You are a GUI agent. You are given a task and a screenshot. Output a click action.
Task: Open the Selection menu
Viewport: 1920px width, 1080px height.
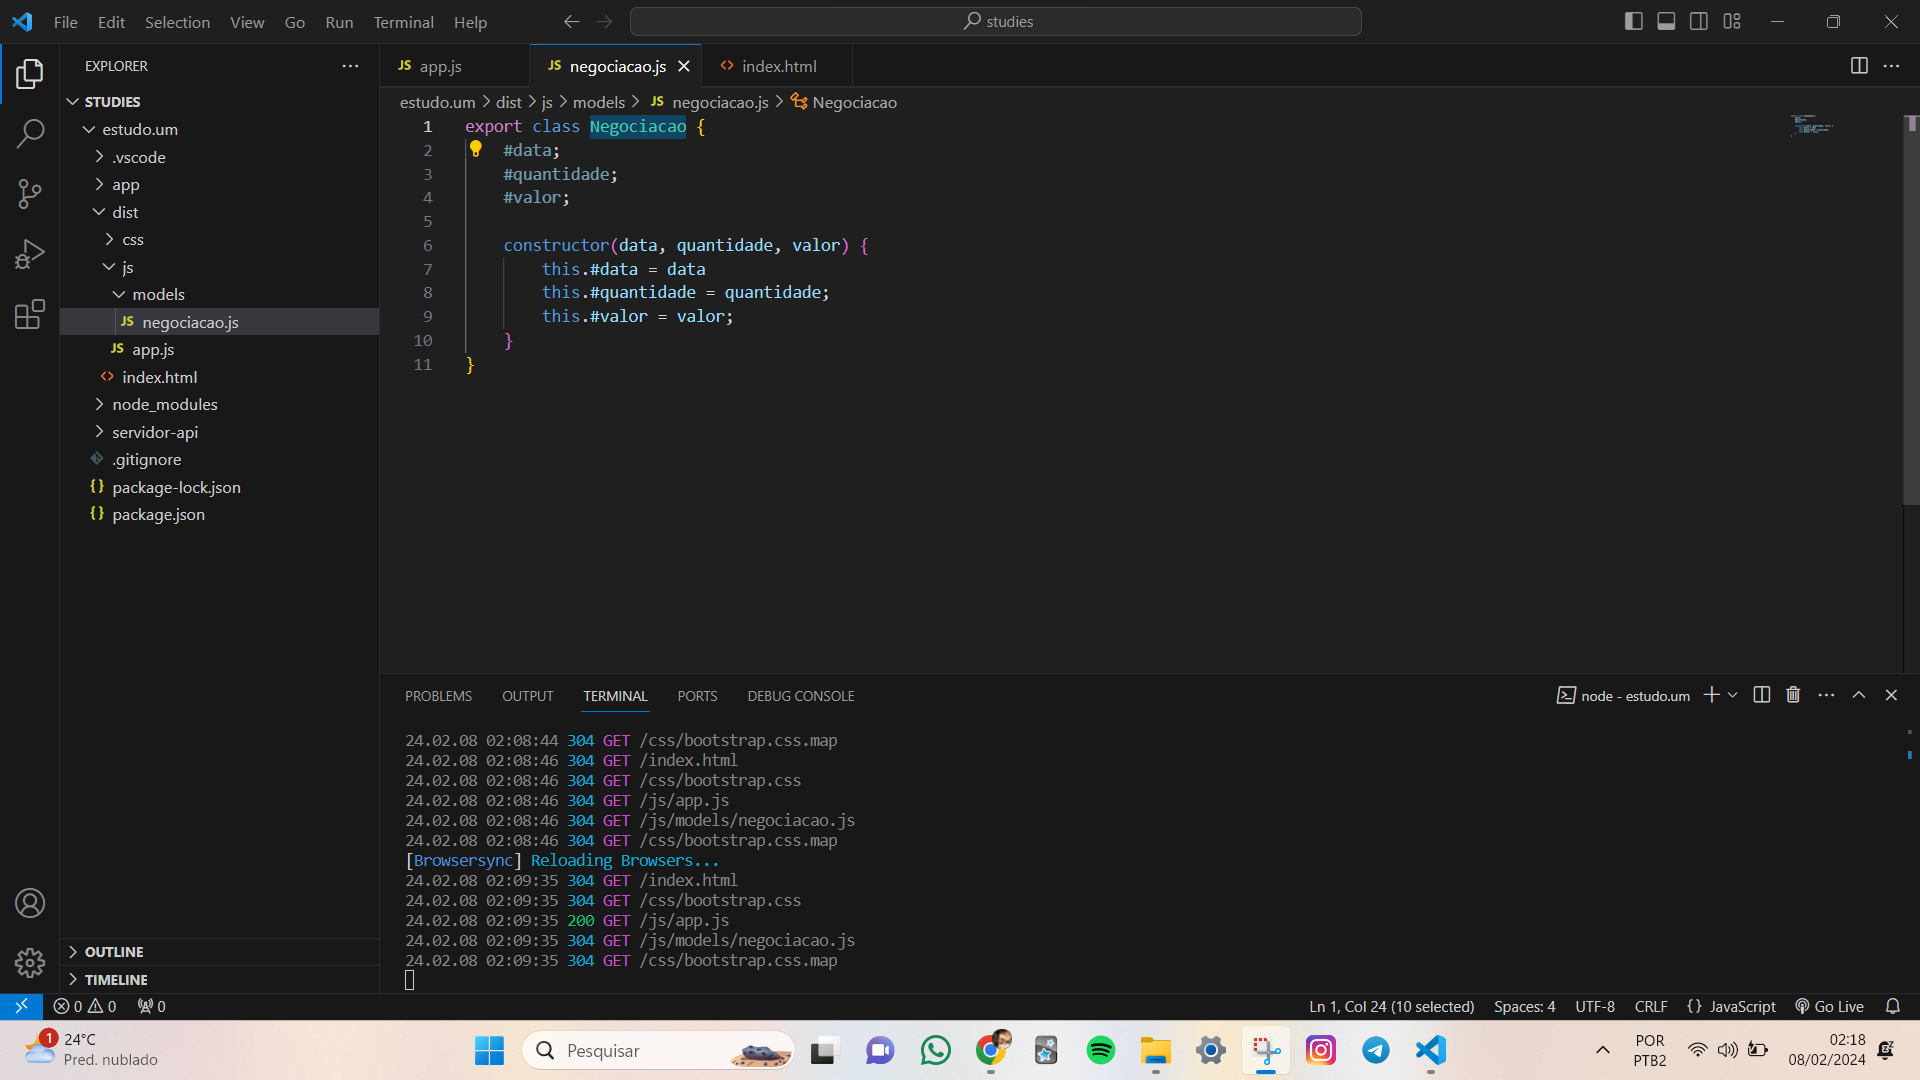(x=177, y=22)
